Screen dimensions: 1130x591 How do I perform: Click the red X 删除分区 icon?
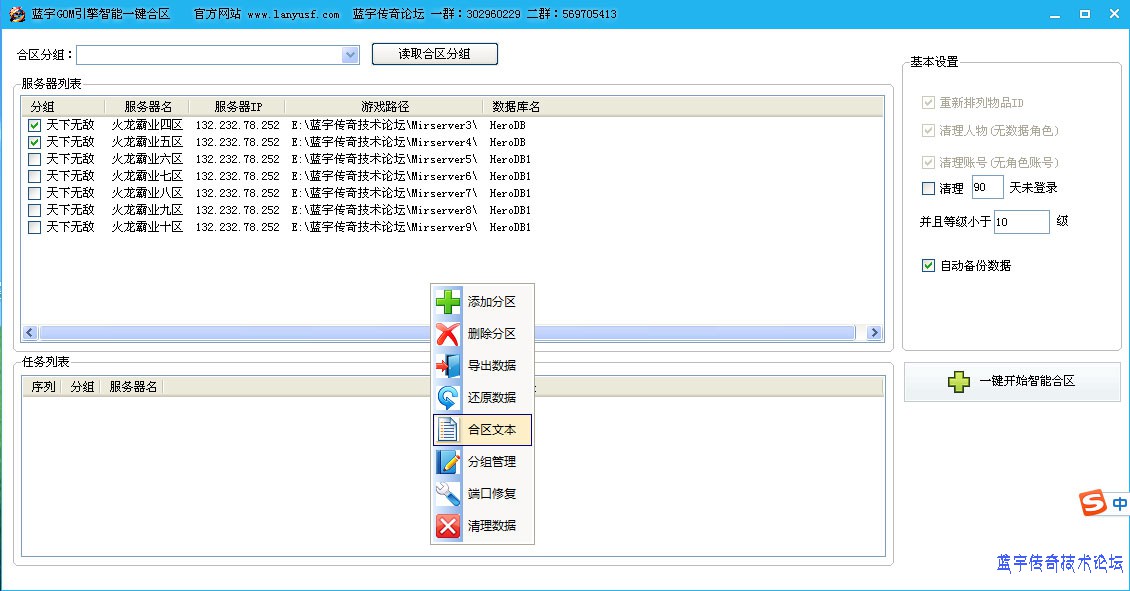coord(448,334)
